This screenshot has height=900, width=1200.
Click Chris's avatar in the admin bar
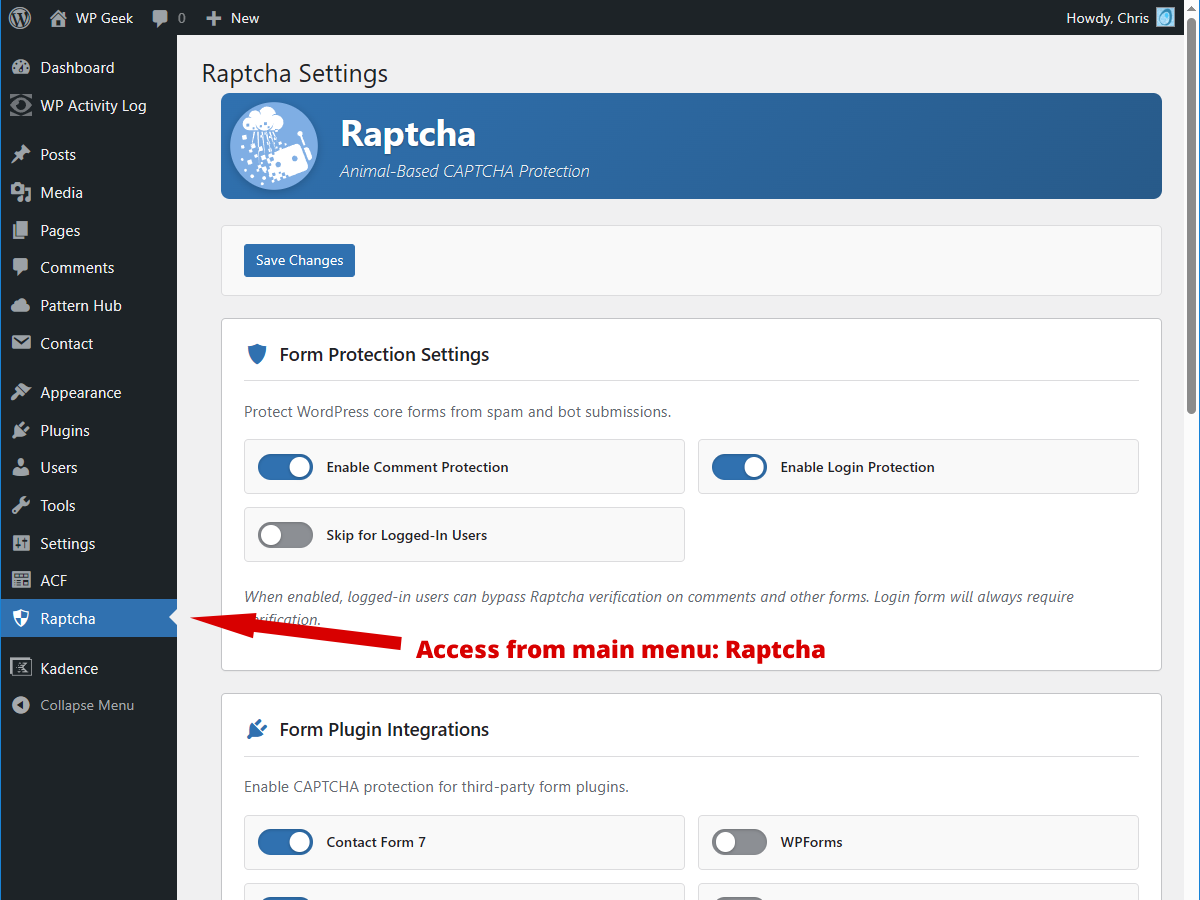click(x=1165, y=18)
